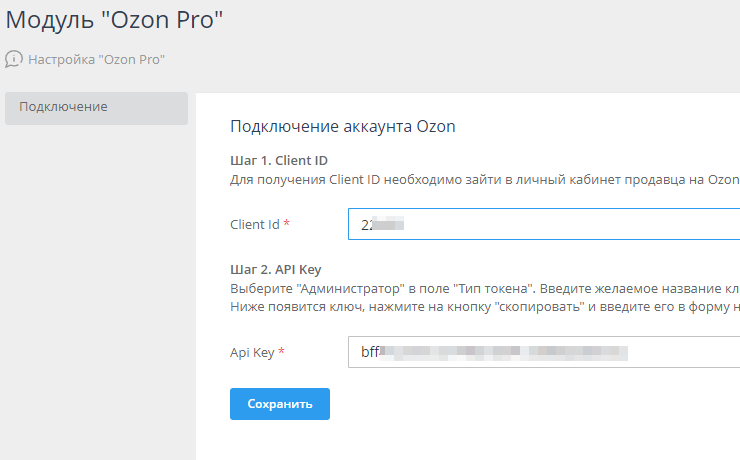Click the empty sidebar area below Подключение

click(x=96, y=290)
